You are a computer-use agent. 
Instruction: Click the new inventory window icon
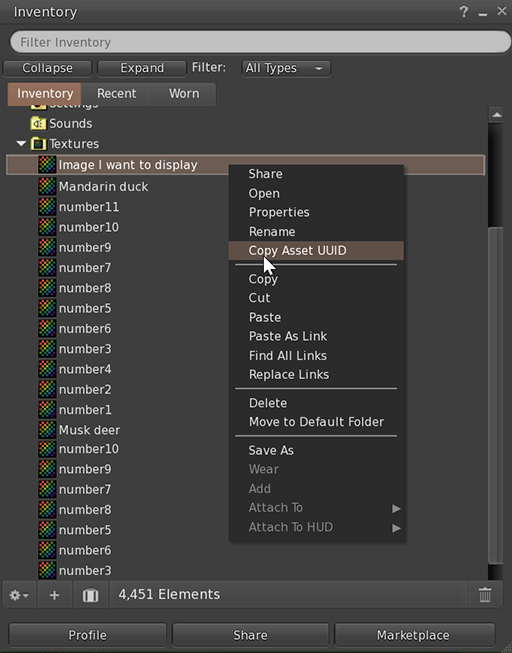pyautogui.click(x=90, y=595)
